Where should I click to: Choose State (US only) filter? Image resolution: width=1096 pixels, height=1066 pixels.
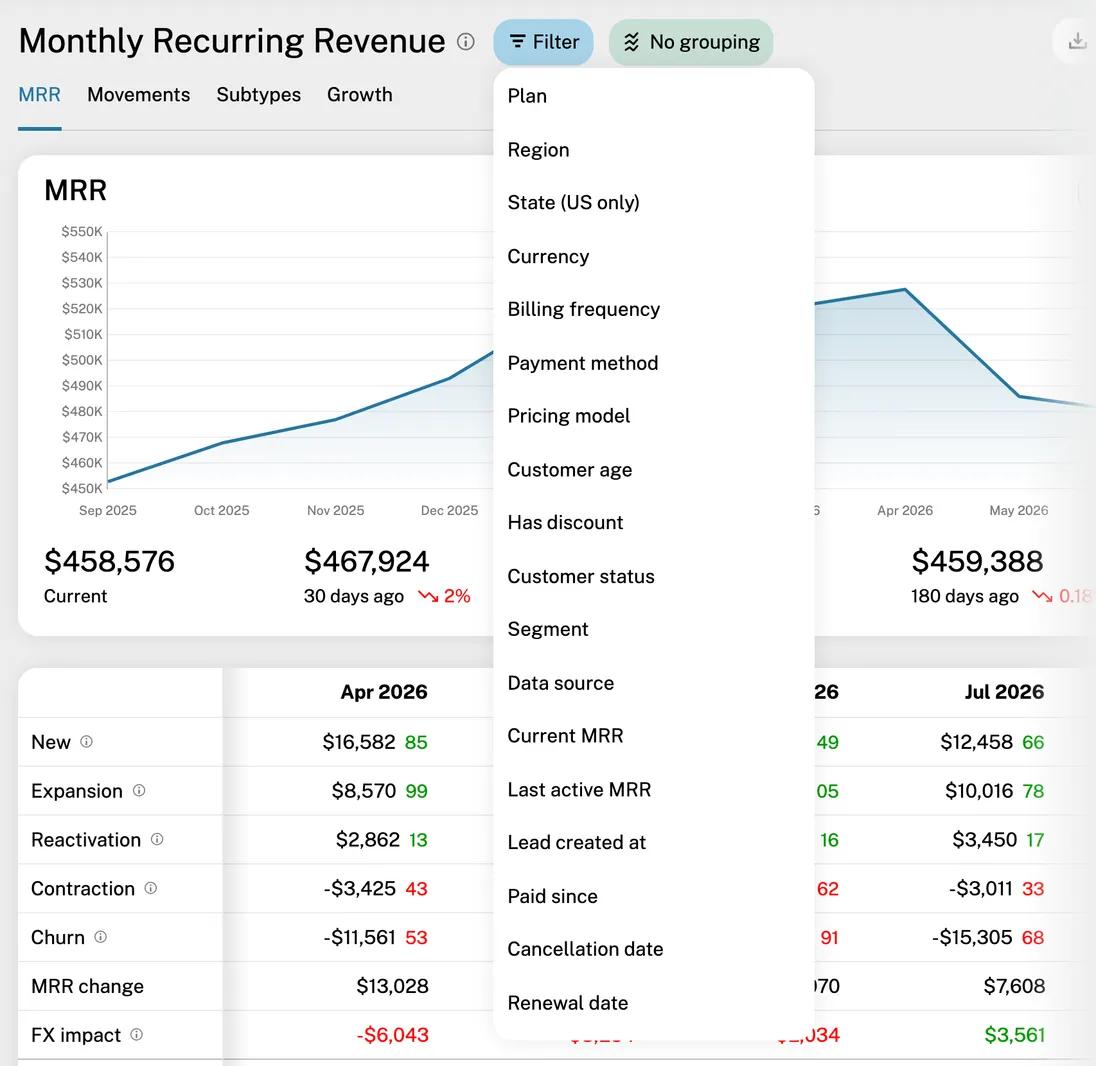(654, 203)
